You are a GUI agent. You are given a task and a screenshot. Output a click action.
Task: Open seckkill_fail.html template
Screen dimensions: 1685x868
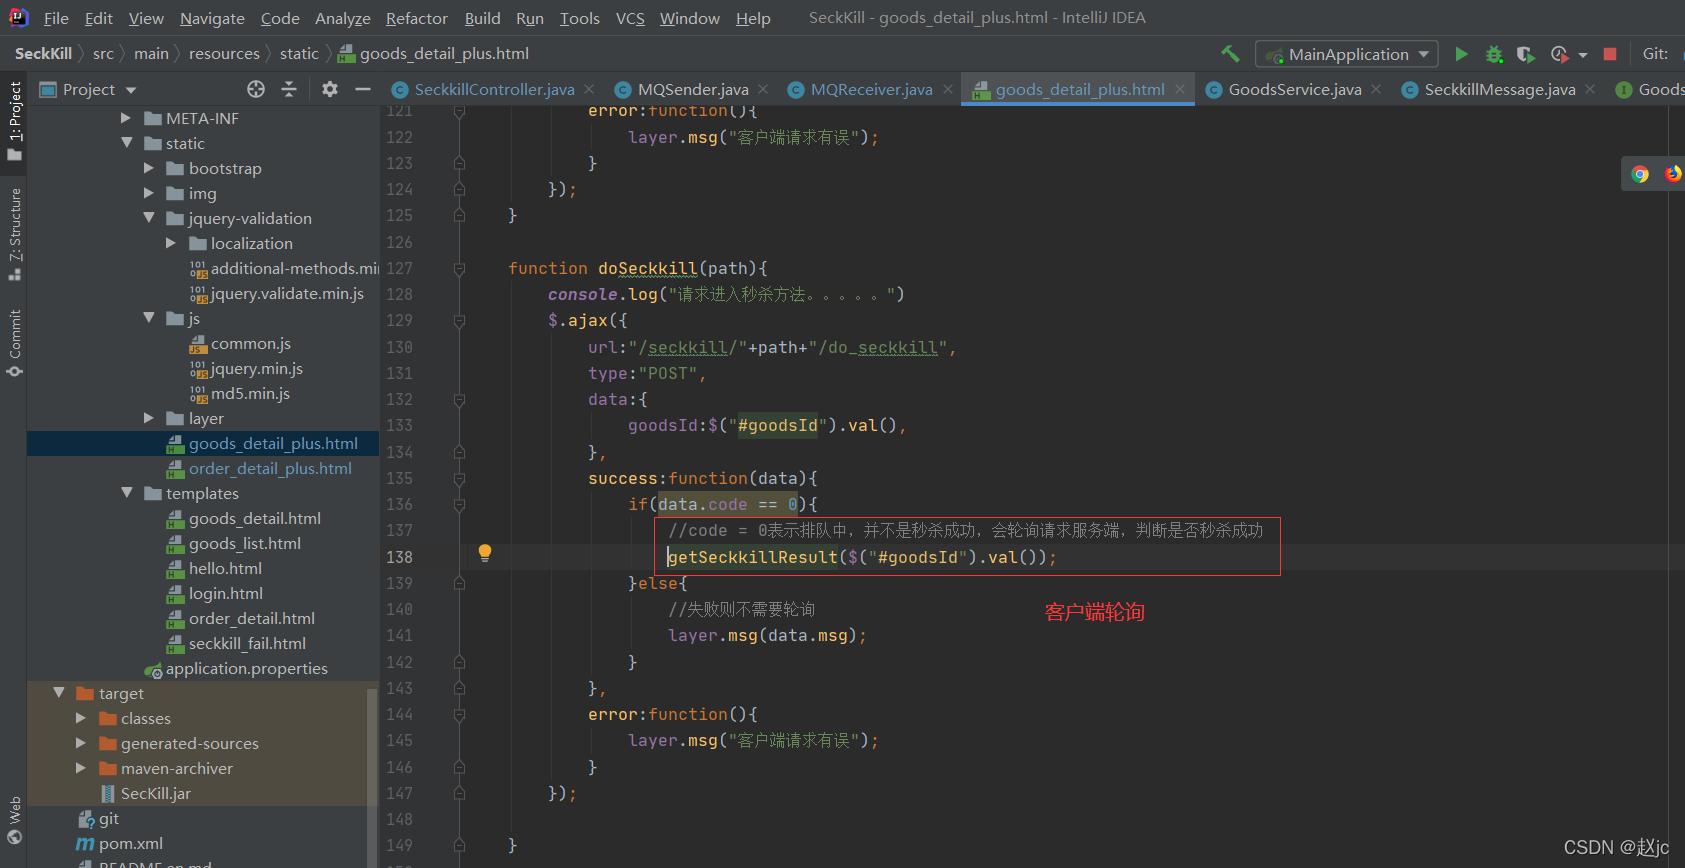tap(247, 643)
